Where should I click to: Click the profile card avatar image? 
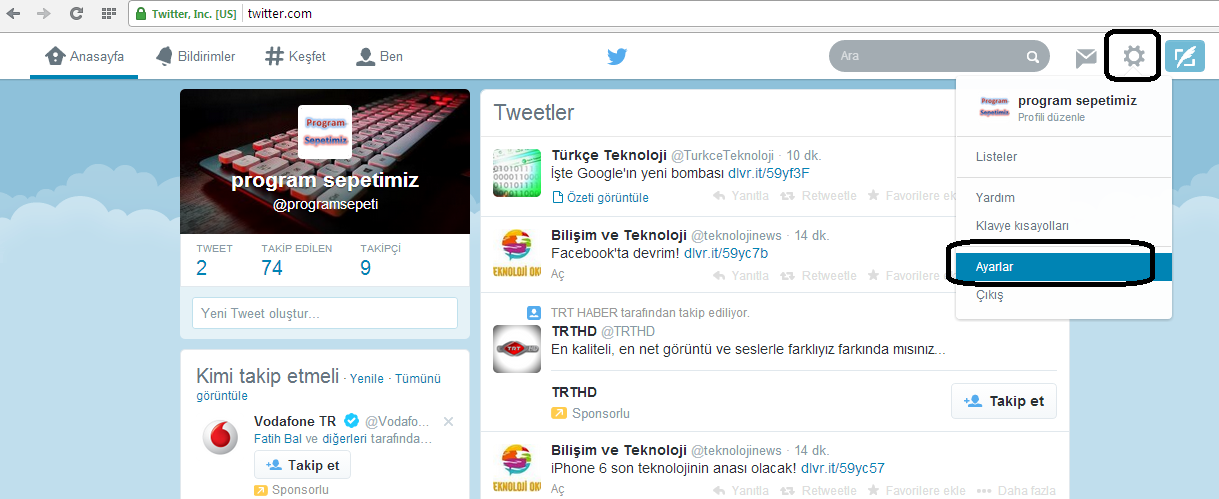[x=325, y=132]
